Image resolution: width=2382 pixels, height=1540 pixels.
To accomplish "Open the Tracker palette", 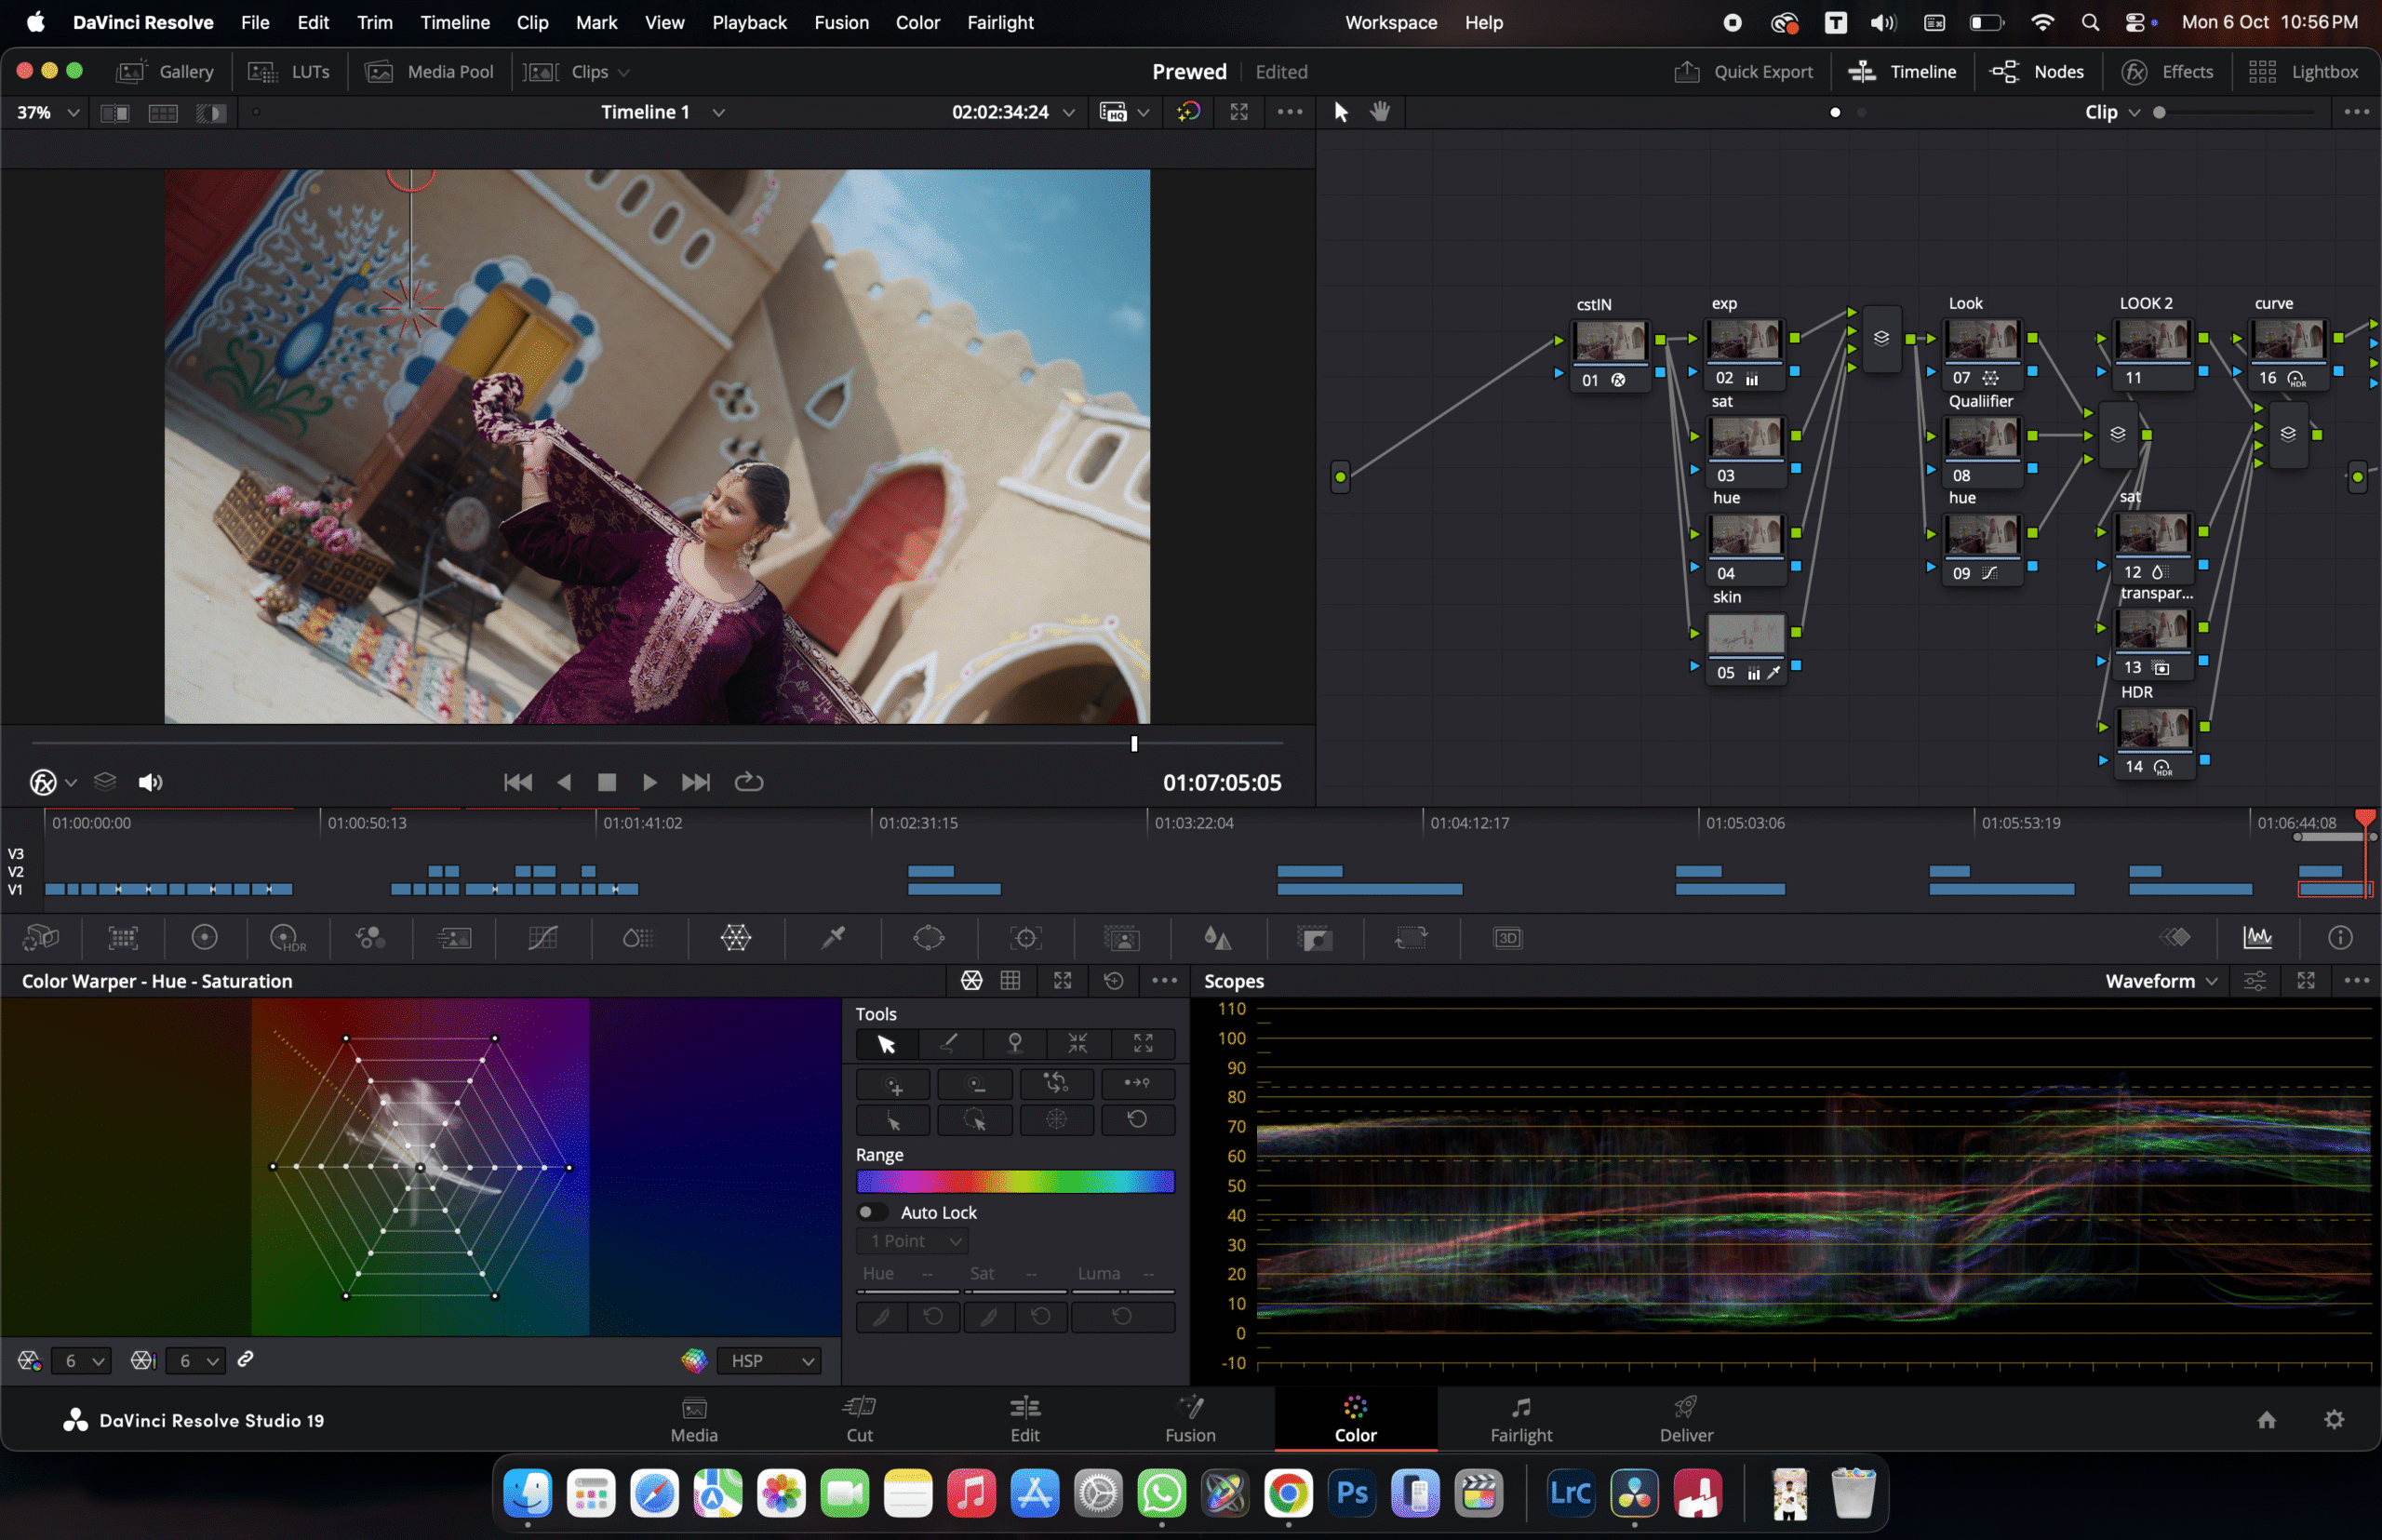I will click(x=1025, y=938).
